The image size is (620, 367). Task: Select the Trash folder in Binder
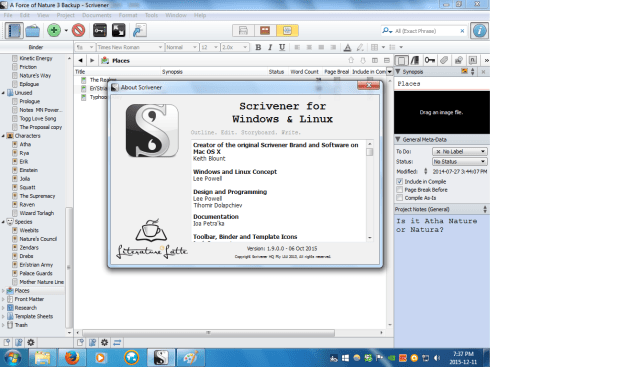21,325
